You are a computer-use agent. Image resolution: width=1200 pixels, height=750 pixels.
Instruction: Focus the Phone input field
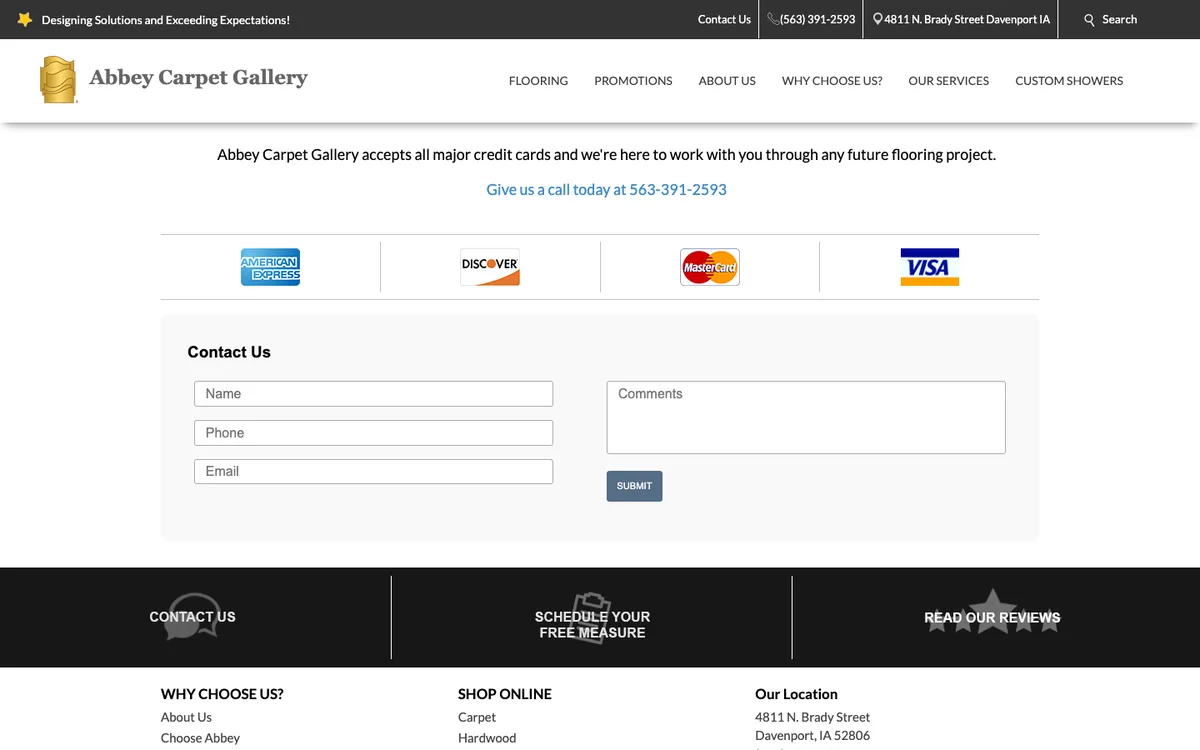click(x=373, y=433)
